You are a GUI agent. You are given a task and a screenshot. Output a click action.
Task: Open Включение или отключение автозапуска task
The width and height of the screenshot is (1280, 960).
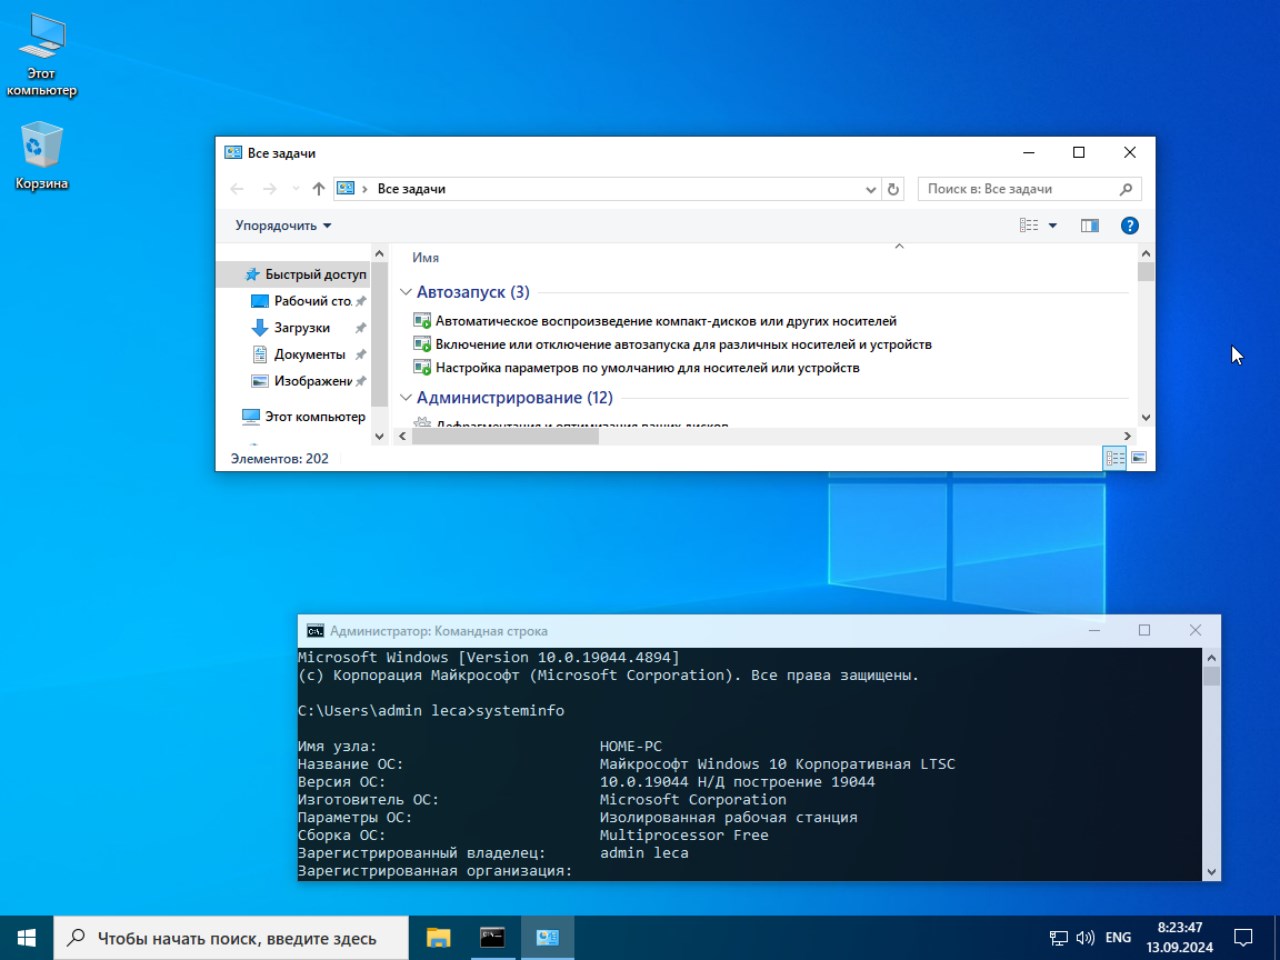[684, 344]
